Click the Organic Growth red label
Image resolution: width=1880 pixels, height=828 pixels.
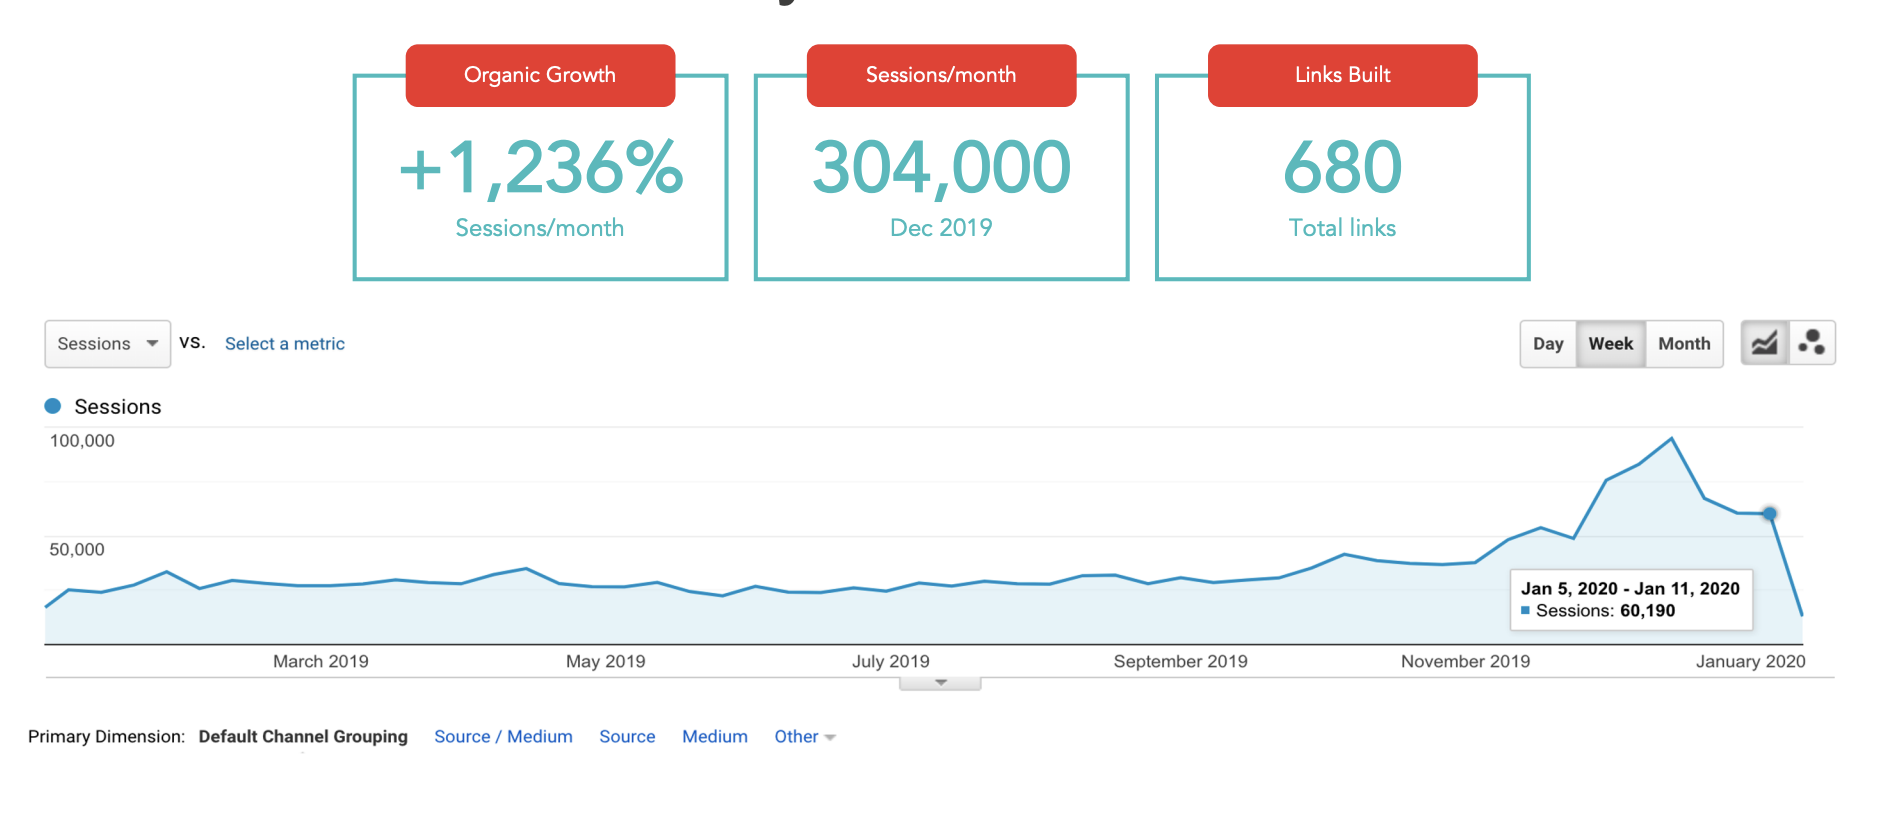[x=540, y=75]
